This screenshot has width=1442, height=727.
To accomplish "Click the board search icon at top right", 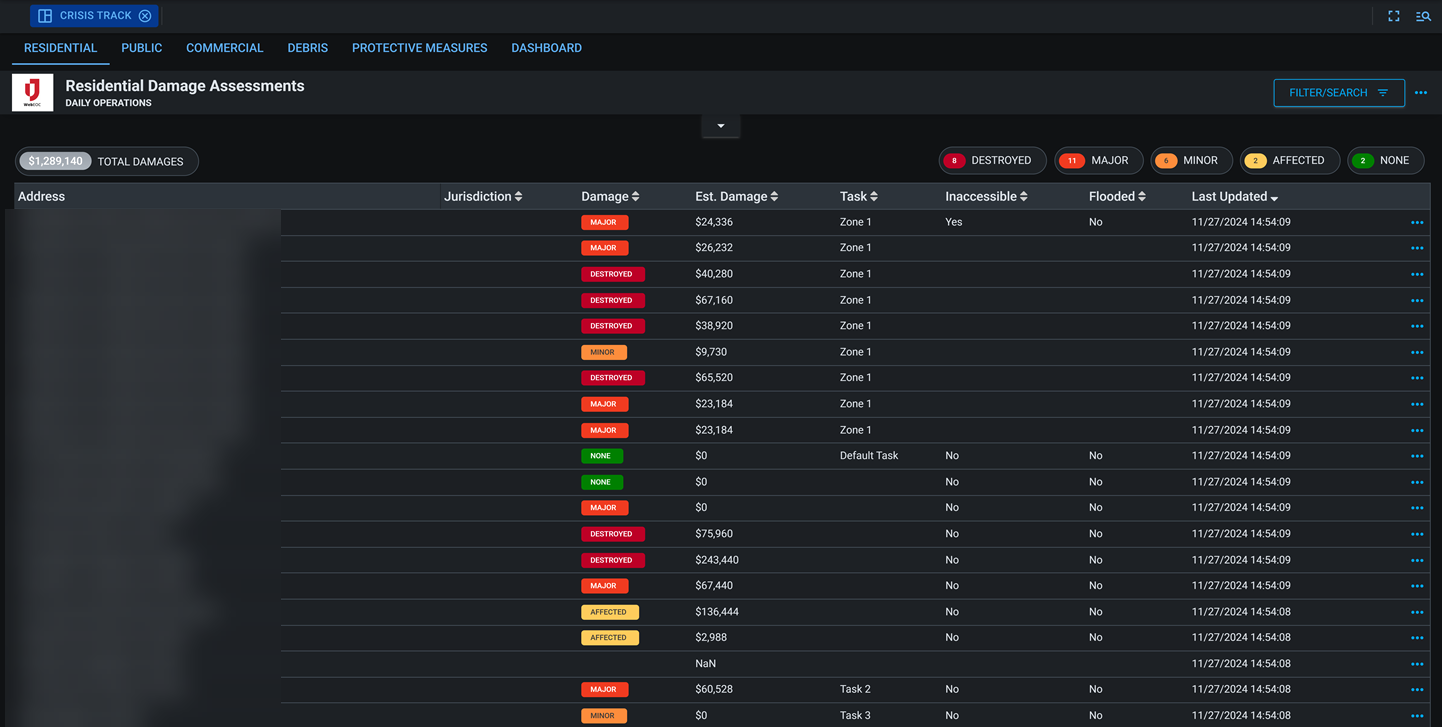I will click(1423, 15).
